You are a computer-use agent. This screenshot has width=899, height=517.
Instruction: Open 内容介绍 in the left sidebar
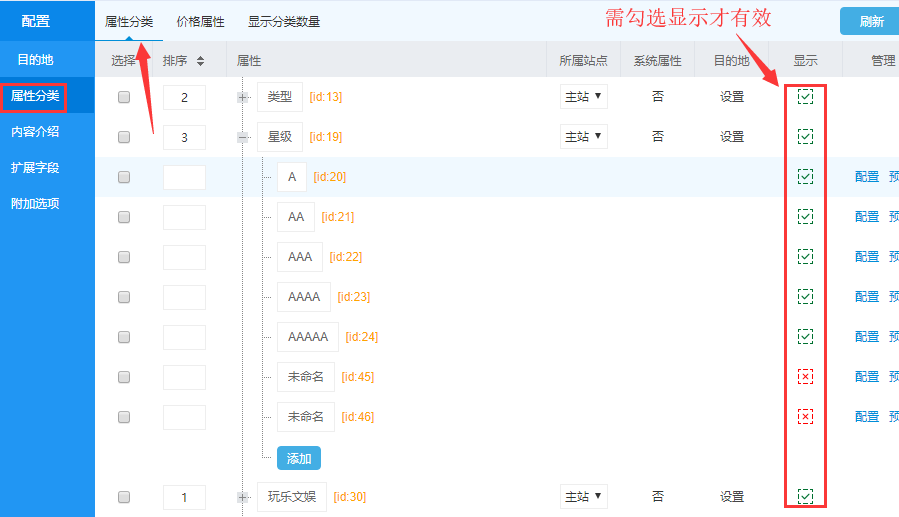click(x=34, y=131)
